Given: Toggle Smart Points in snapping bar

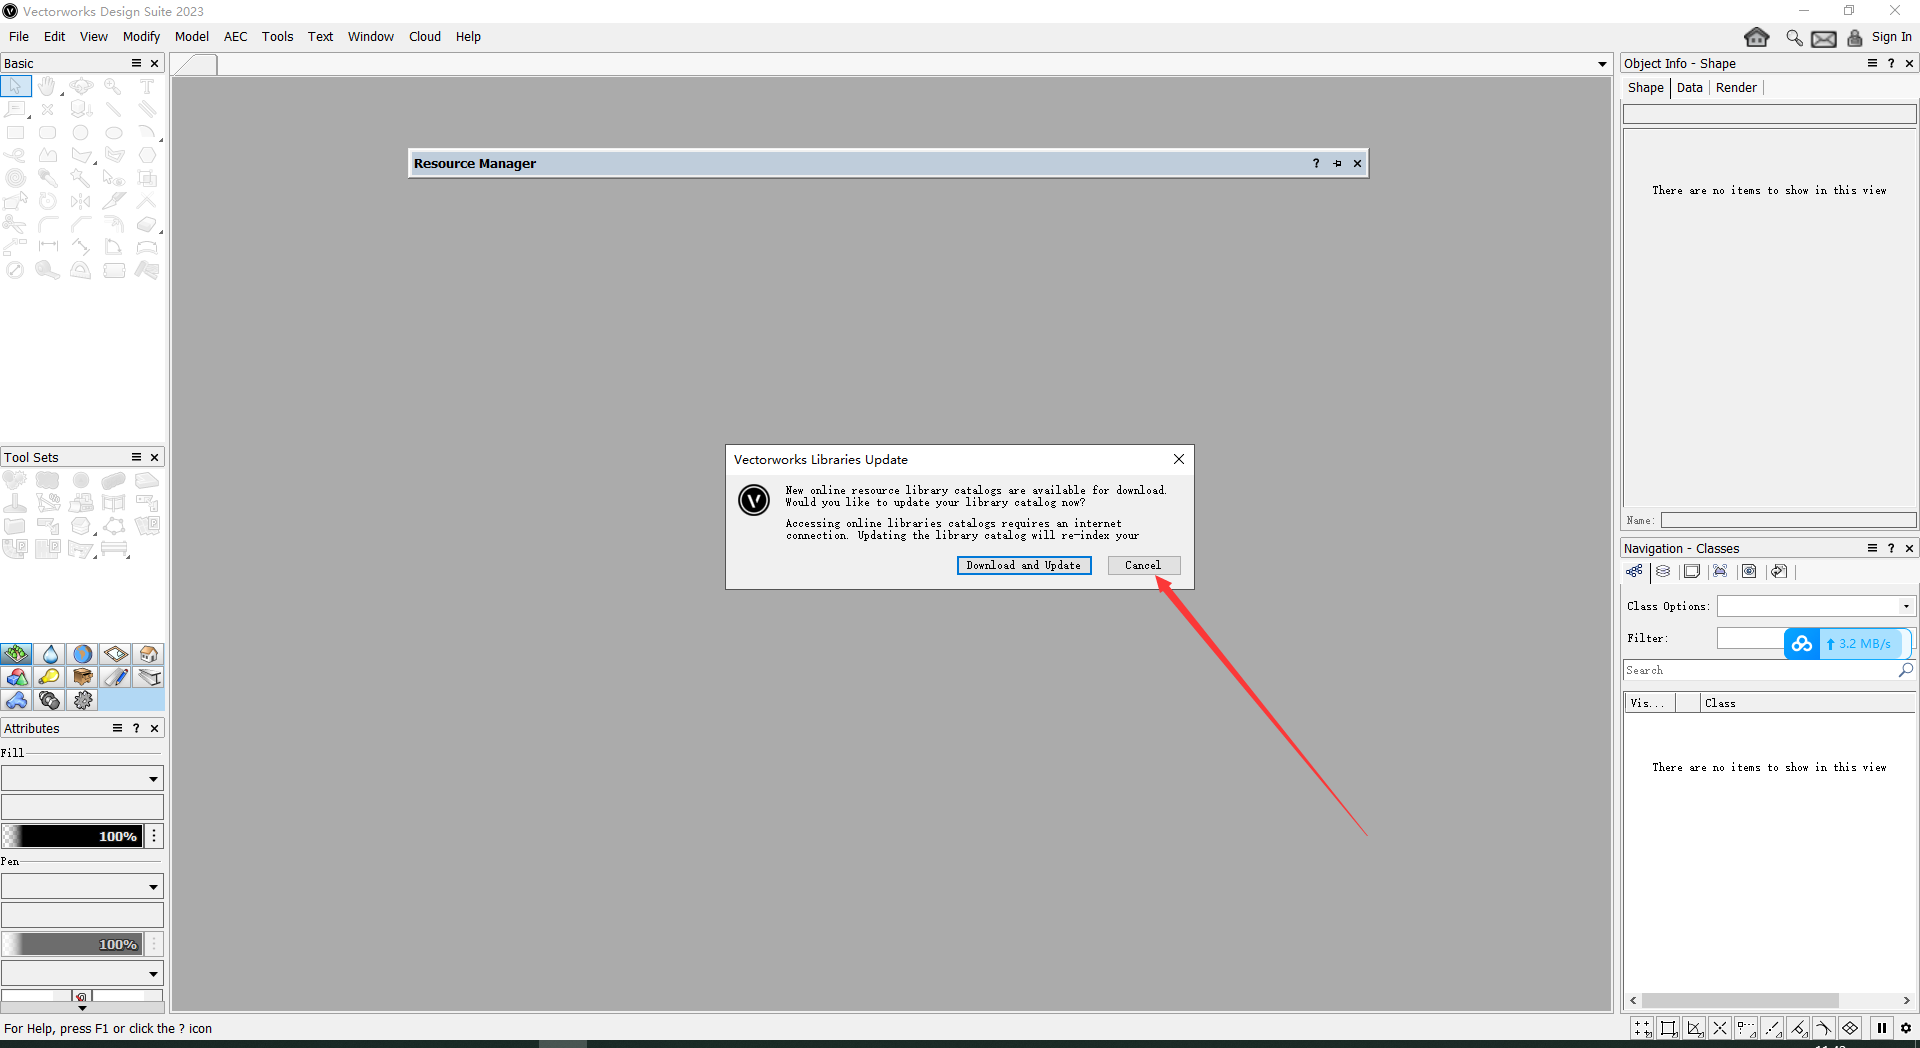Looking at the screenshot, I should click(x=1746, y=1028).
